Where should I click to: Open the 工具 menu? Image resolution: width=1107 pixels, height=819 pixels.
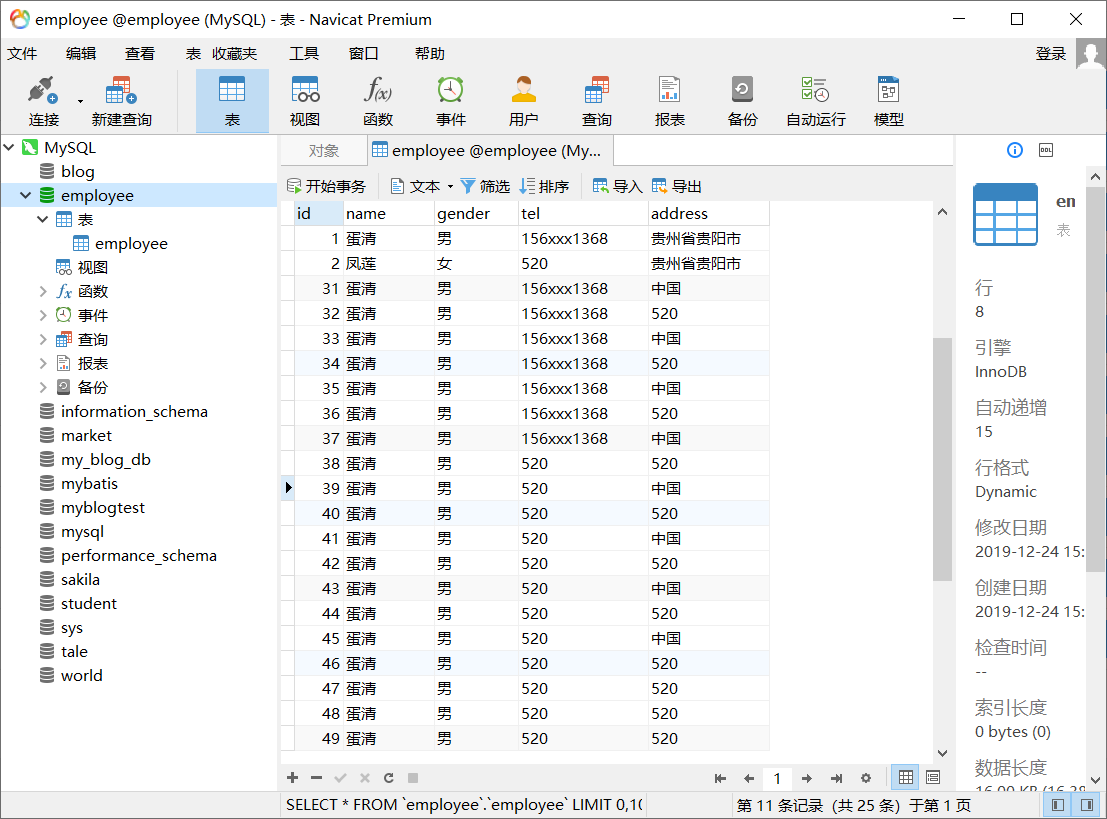coord(304,54)
